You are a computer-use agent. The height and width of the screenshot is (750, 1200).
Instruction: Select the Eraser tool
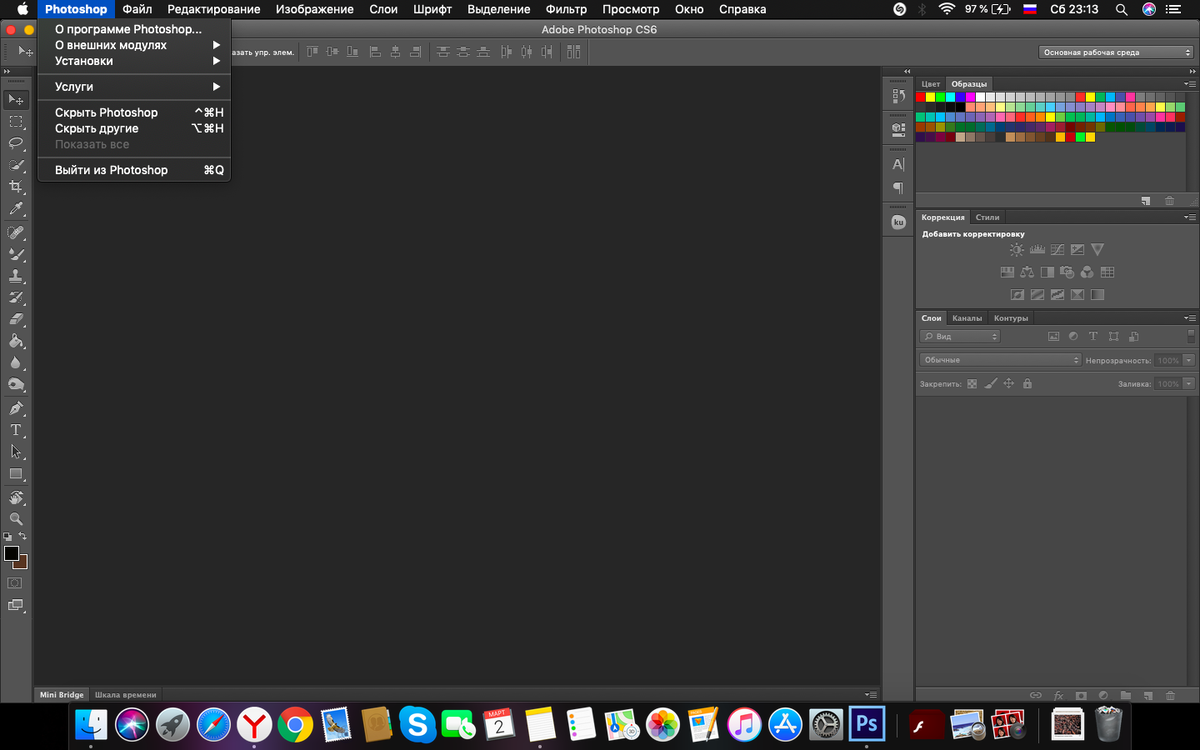point(16,320)
